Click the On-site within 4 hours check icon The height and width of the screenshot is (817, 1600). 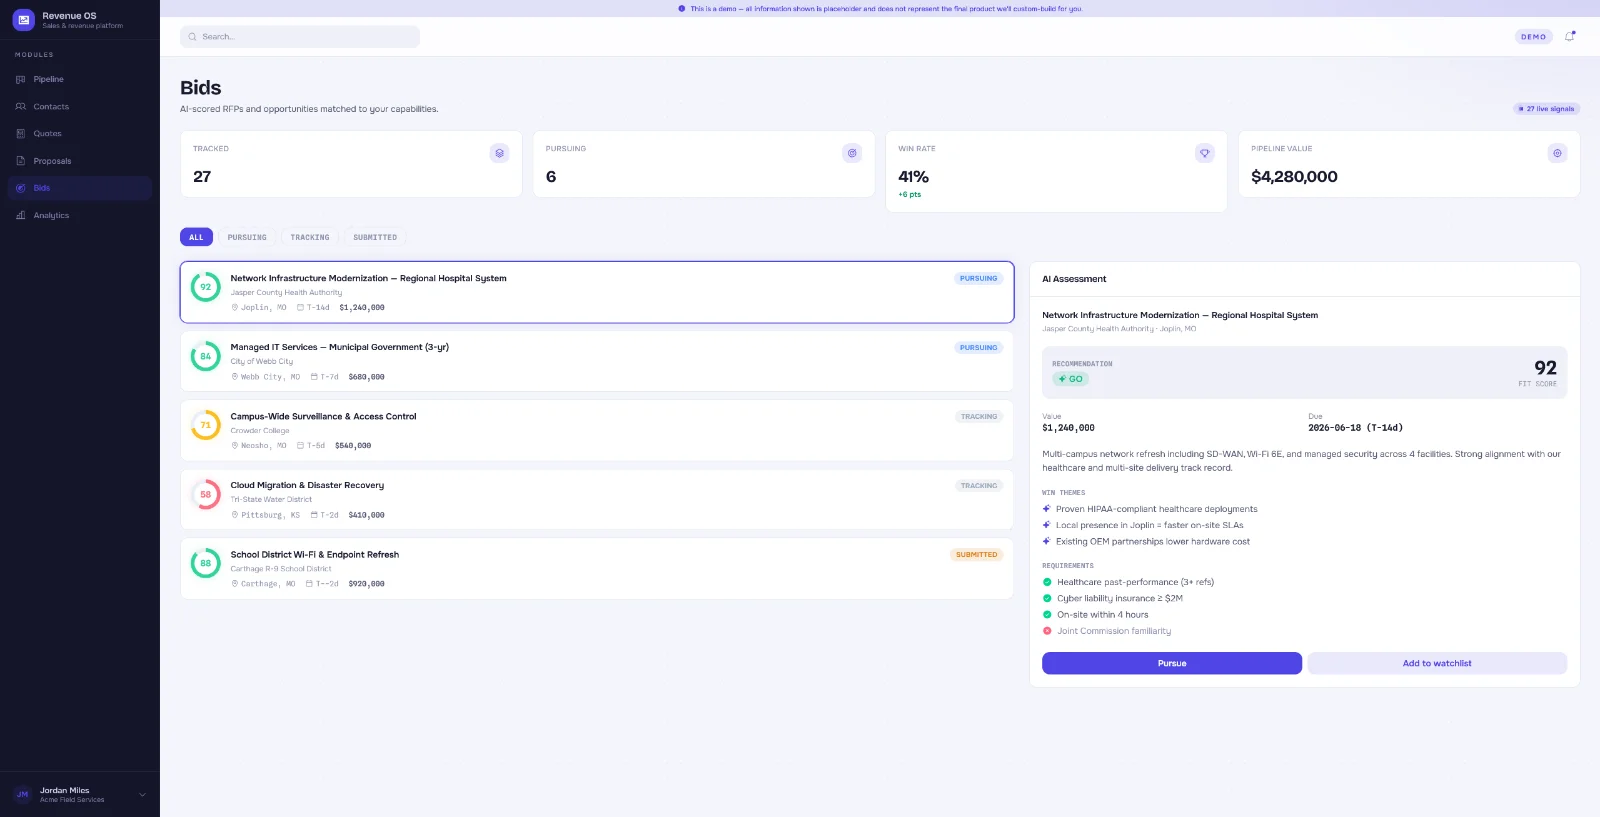pos(1047,615)
